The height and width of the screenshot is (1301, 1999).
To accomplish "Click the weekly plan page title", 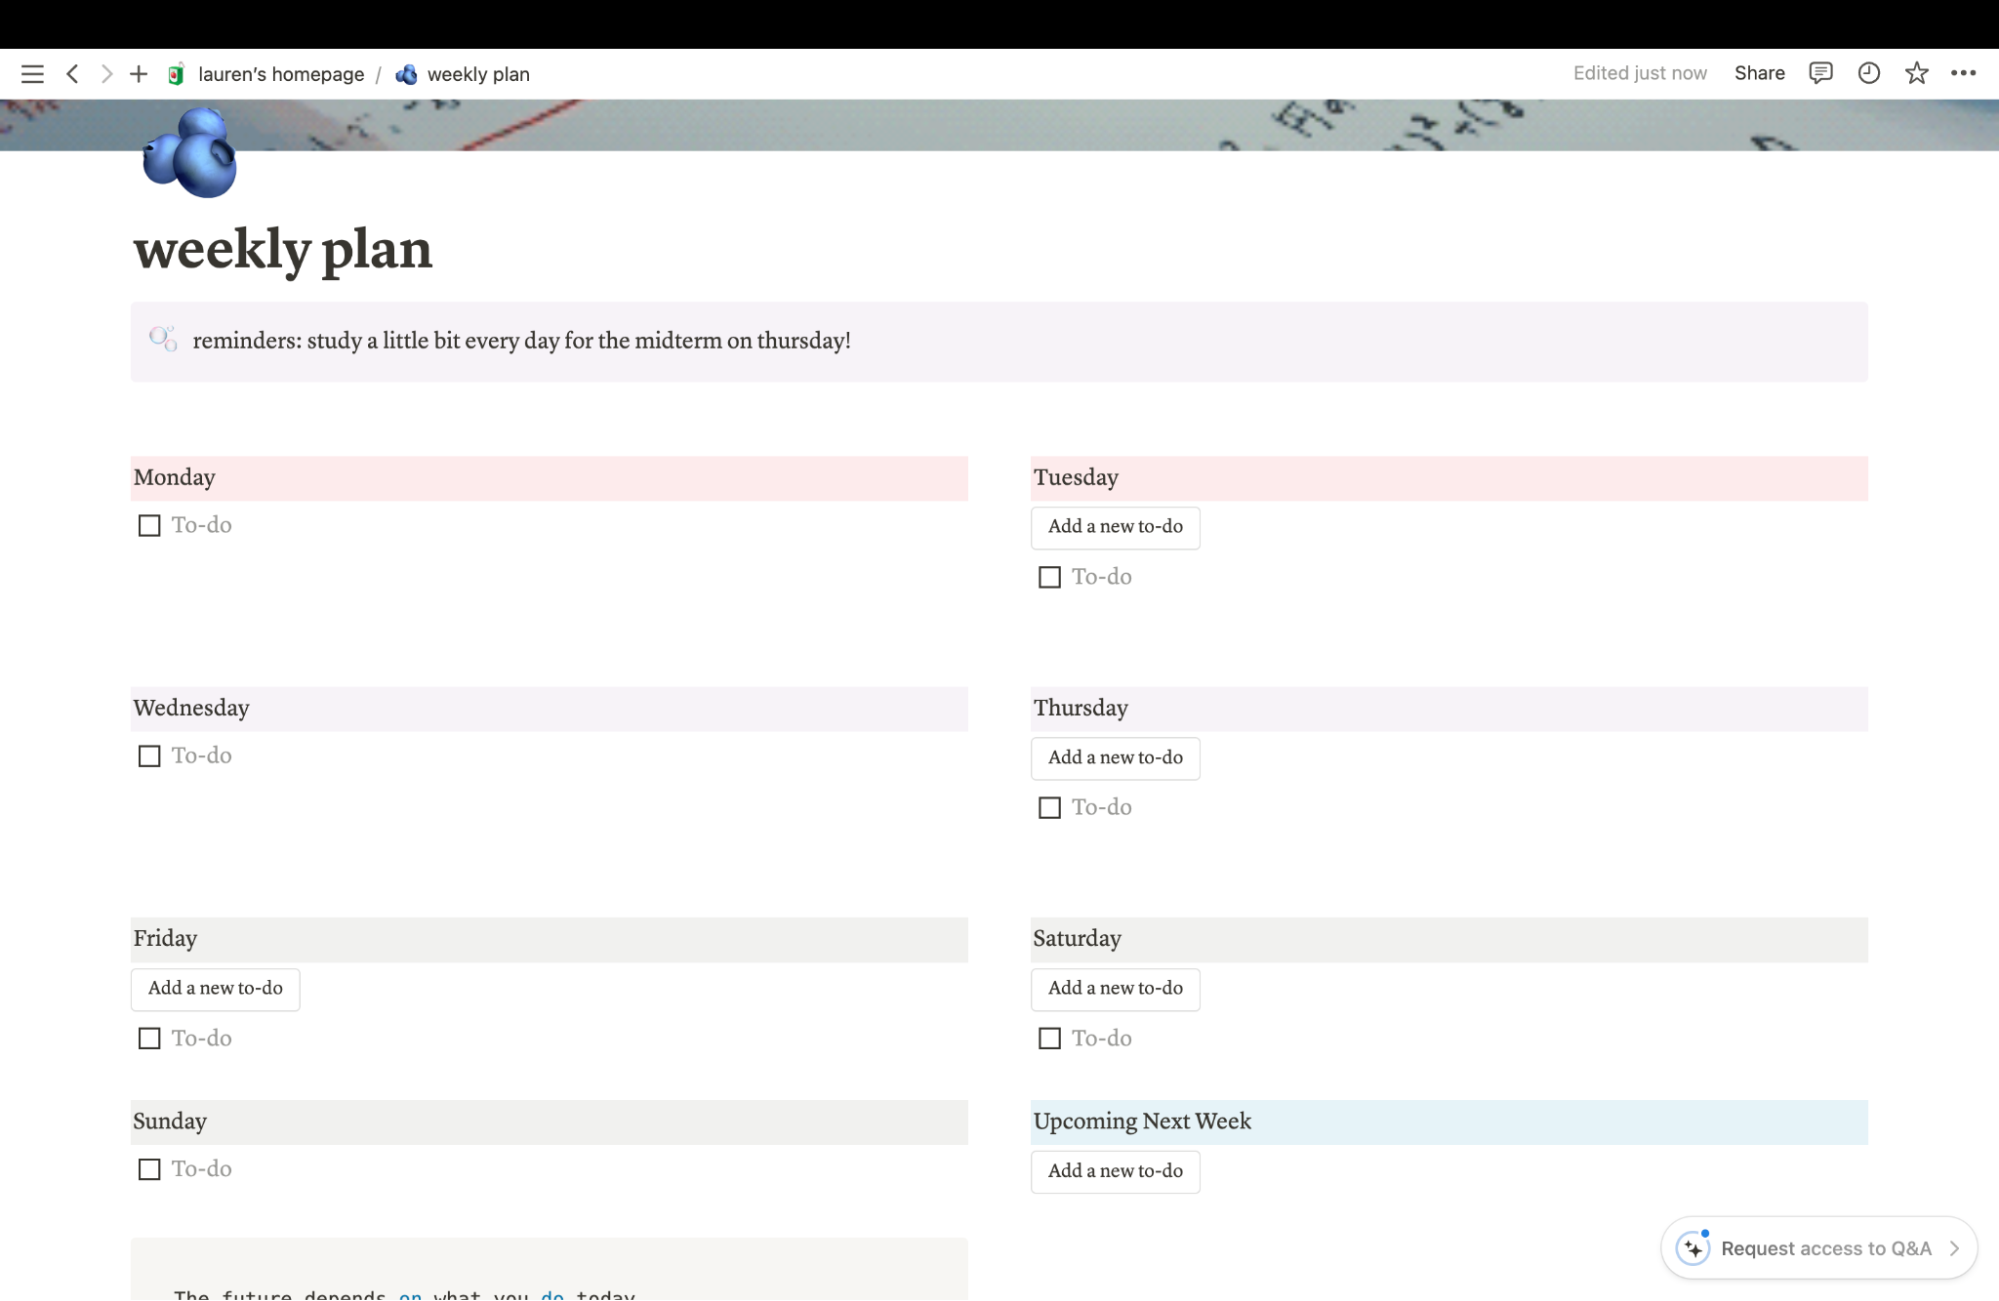I will (283, 249).
